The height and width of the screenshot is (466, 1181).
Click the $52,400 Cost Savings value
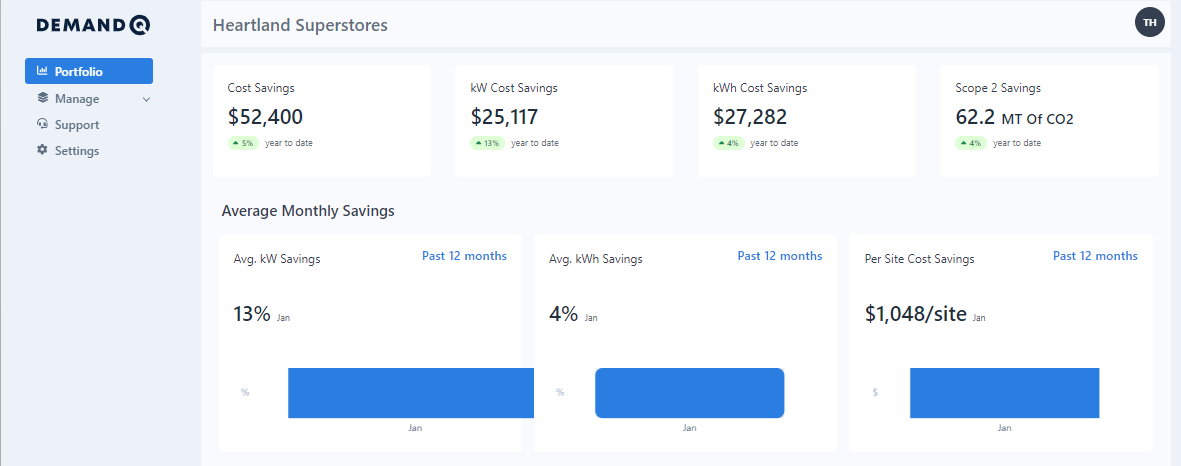click(265, 117)
